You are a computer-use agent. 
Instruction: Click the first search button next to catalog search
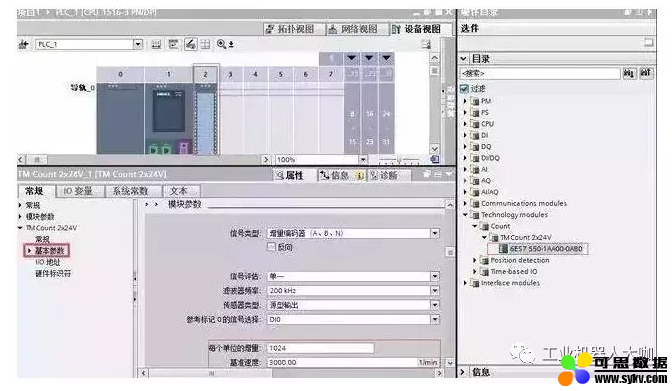coord(629,74)
